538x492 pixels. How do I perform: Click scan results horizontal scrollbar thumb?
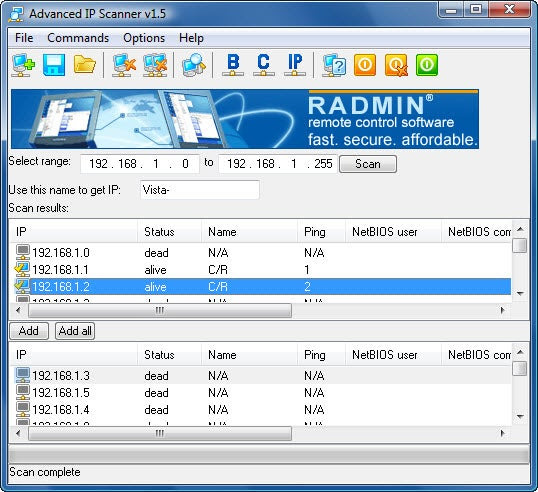(x=160, y=310)
